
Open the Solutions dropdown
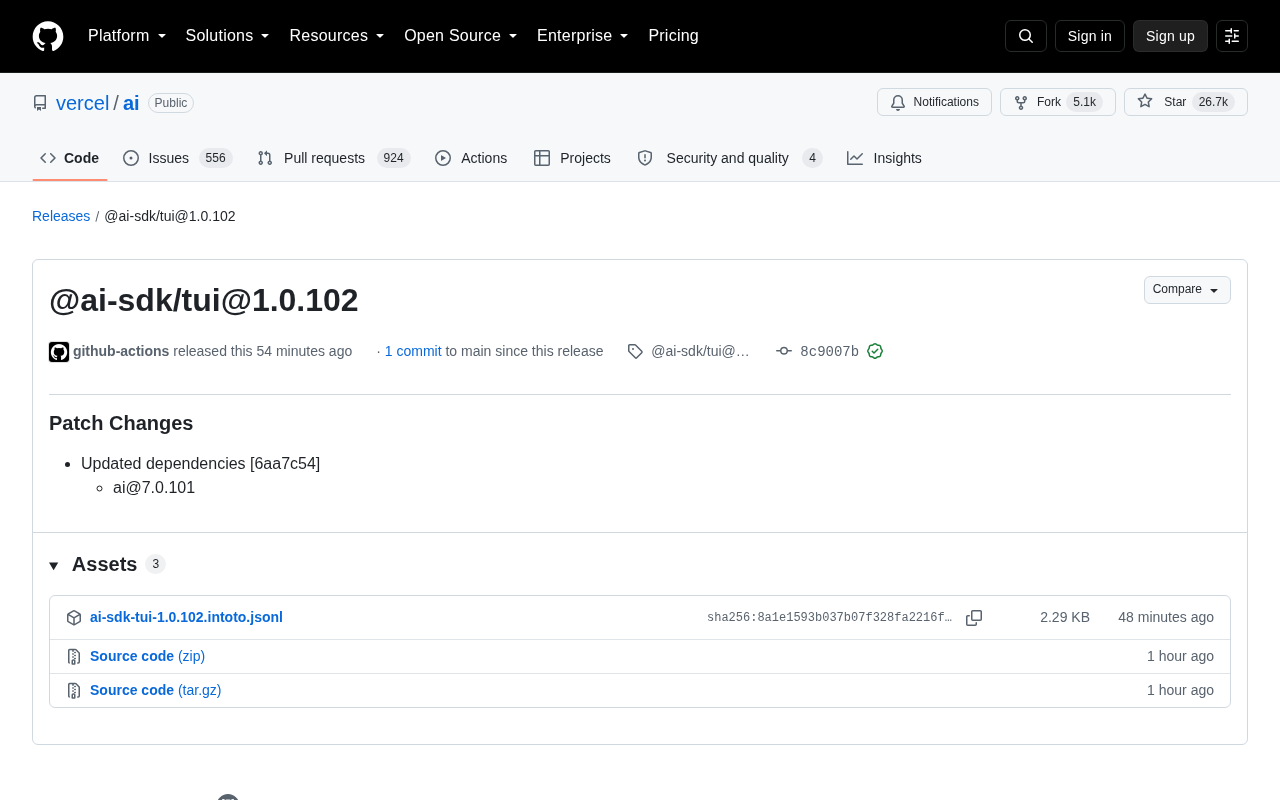227,36
